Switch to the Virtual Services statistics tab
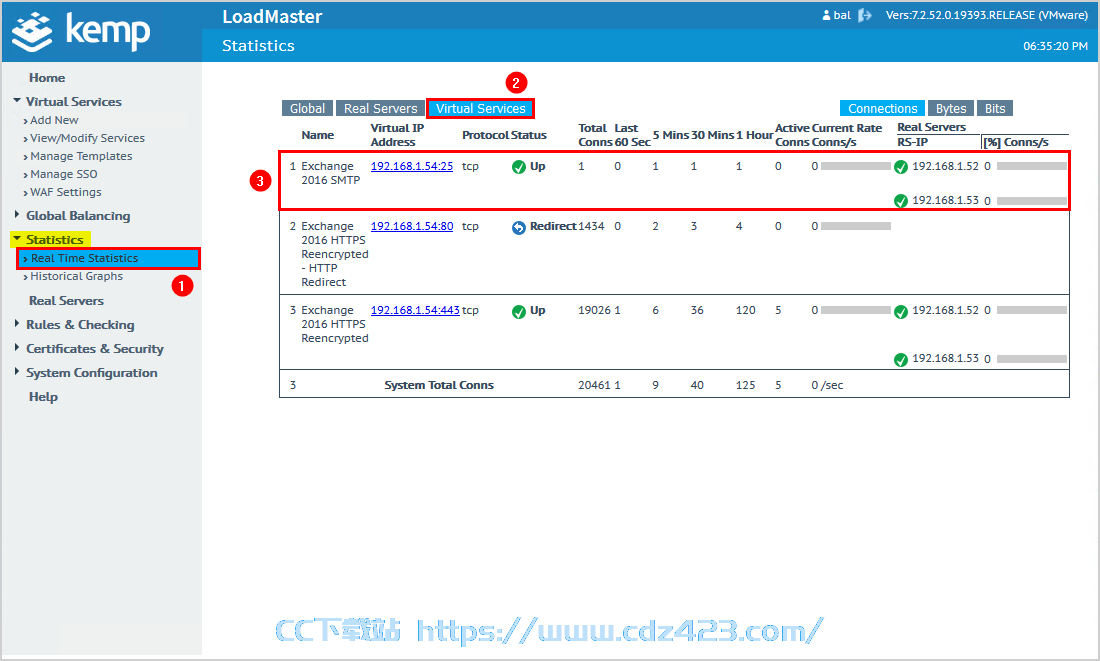 click(481, 109)
